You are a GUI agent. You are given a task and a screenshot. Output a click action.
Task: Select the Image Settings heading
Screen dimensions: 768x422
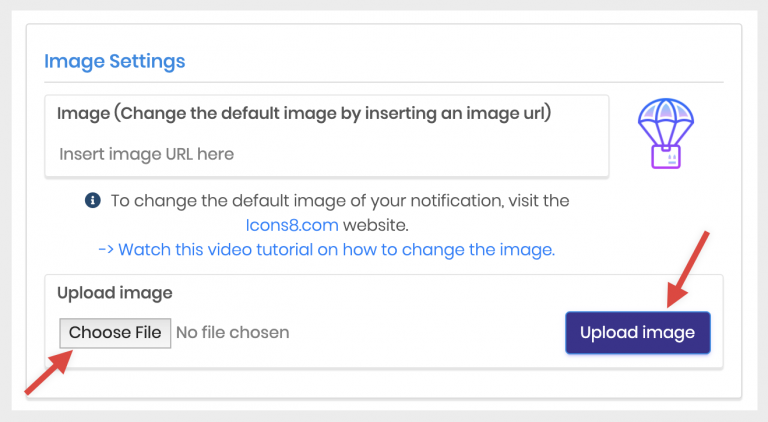click(115, 61)
